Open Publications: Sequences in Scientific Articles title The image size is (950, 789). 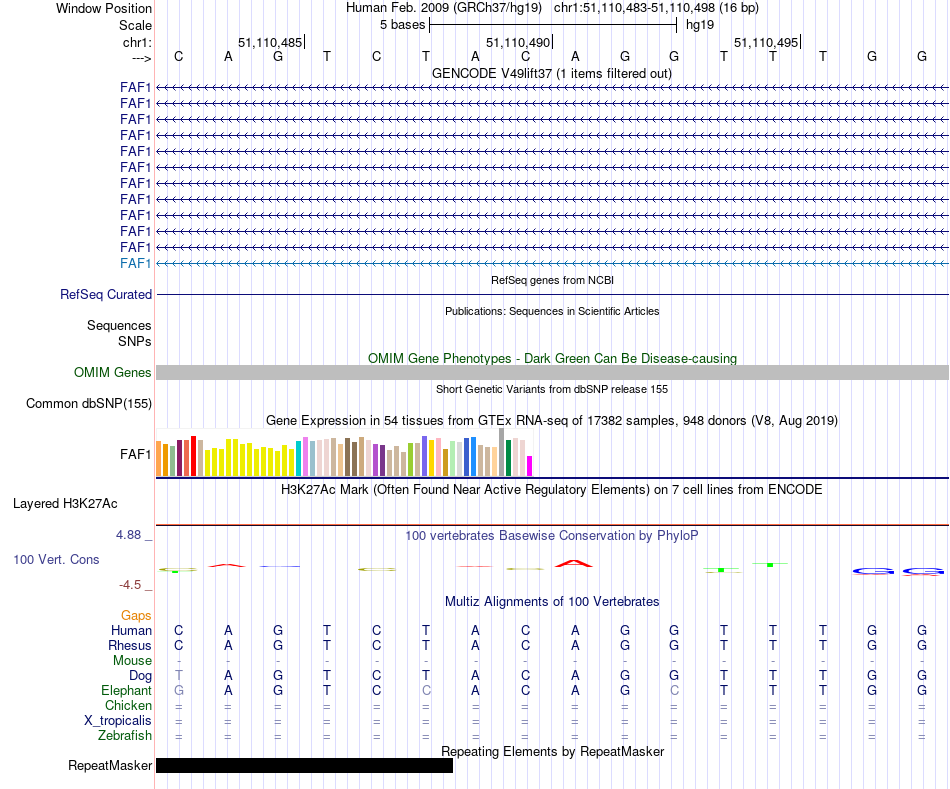click(552, 311)
